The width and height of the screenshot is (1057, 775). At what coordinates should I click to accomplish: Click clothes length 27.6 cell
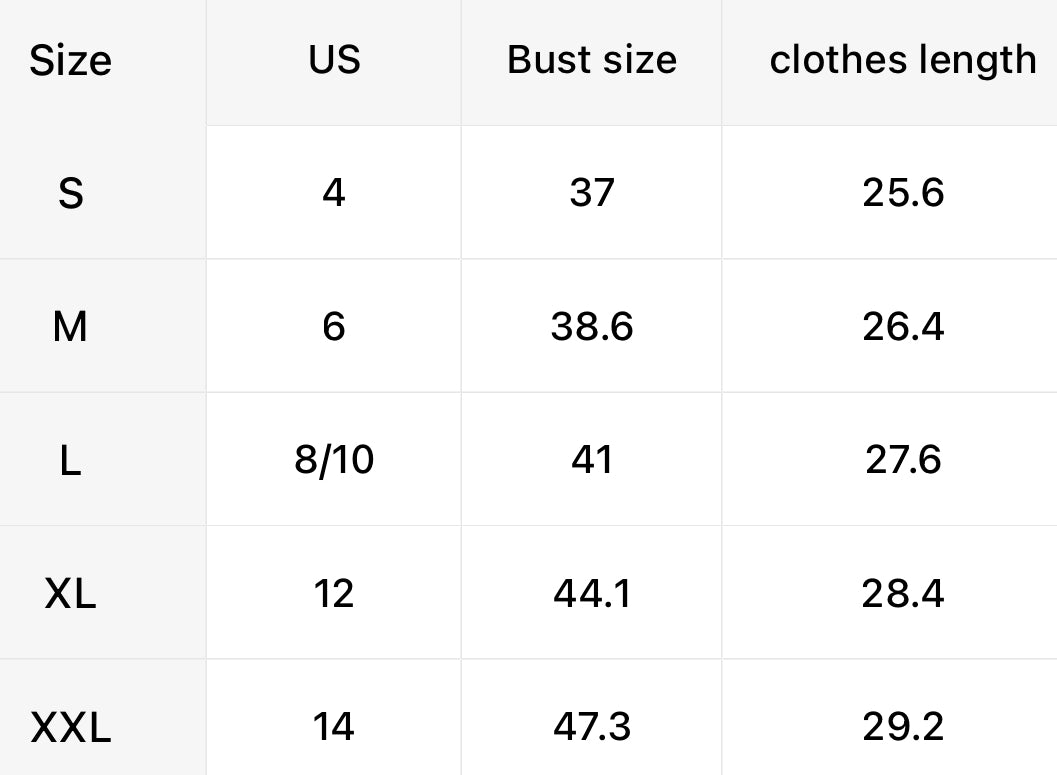tap(902, 460)
